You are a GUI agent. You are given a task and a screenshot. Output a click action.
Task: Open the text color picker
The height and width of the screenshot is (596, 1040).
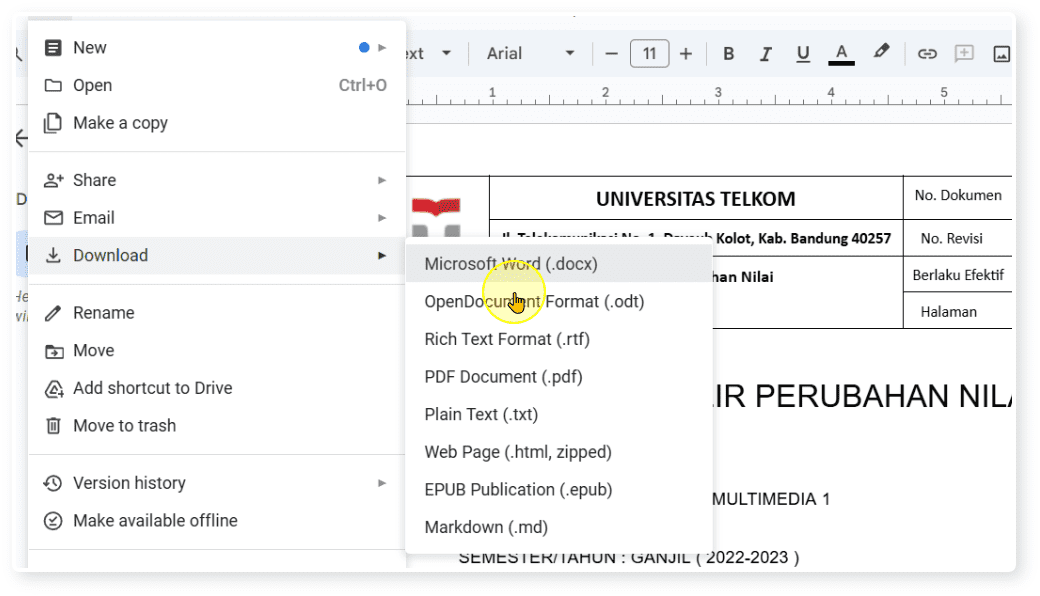pyautogui.click(x=841, y=54)
